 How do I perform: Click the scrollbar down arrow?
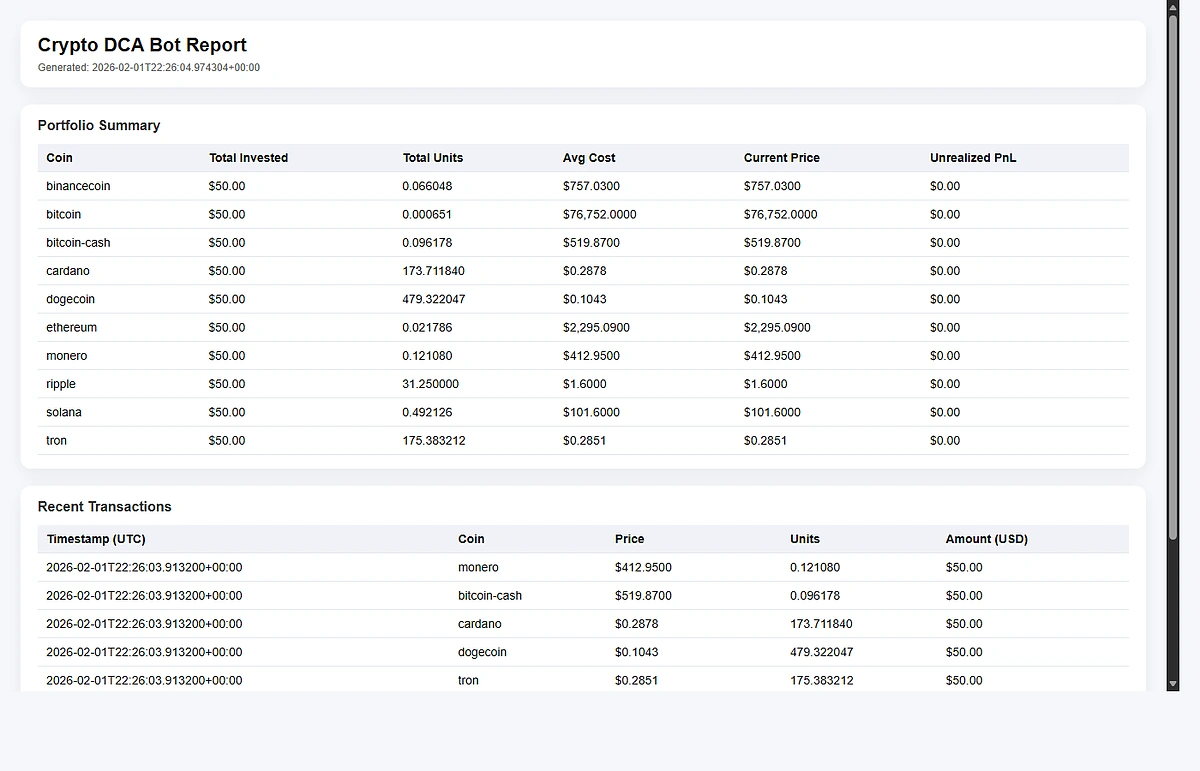[1172, 684]
